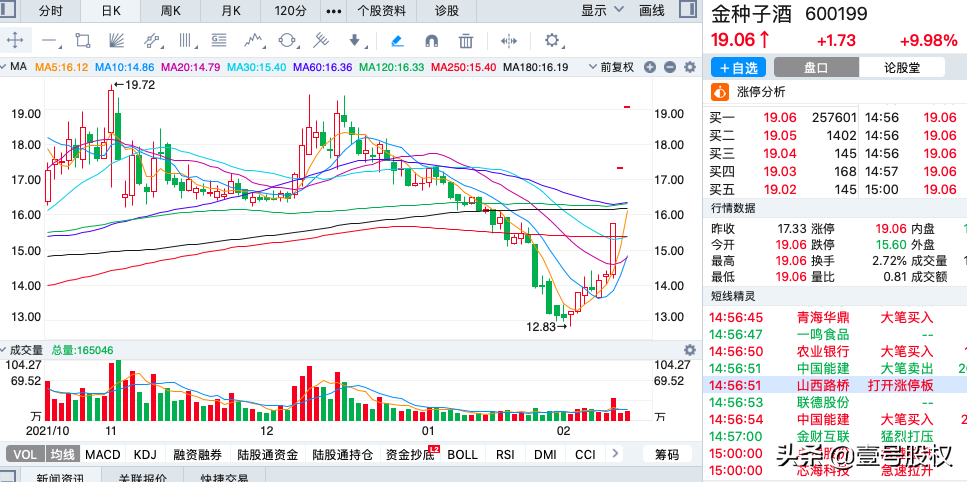Image resolution: width=967 pixels, height=482 pixels.
Task: Select the vertical cycle lines tool
Action: [x=185, y=41]
